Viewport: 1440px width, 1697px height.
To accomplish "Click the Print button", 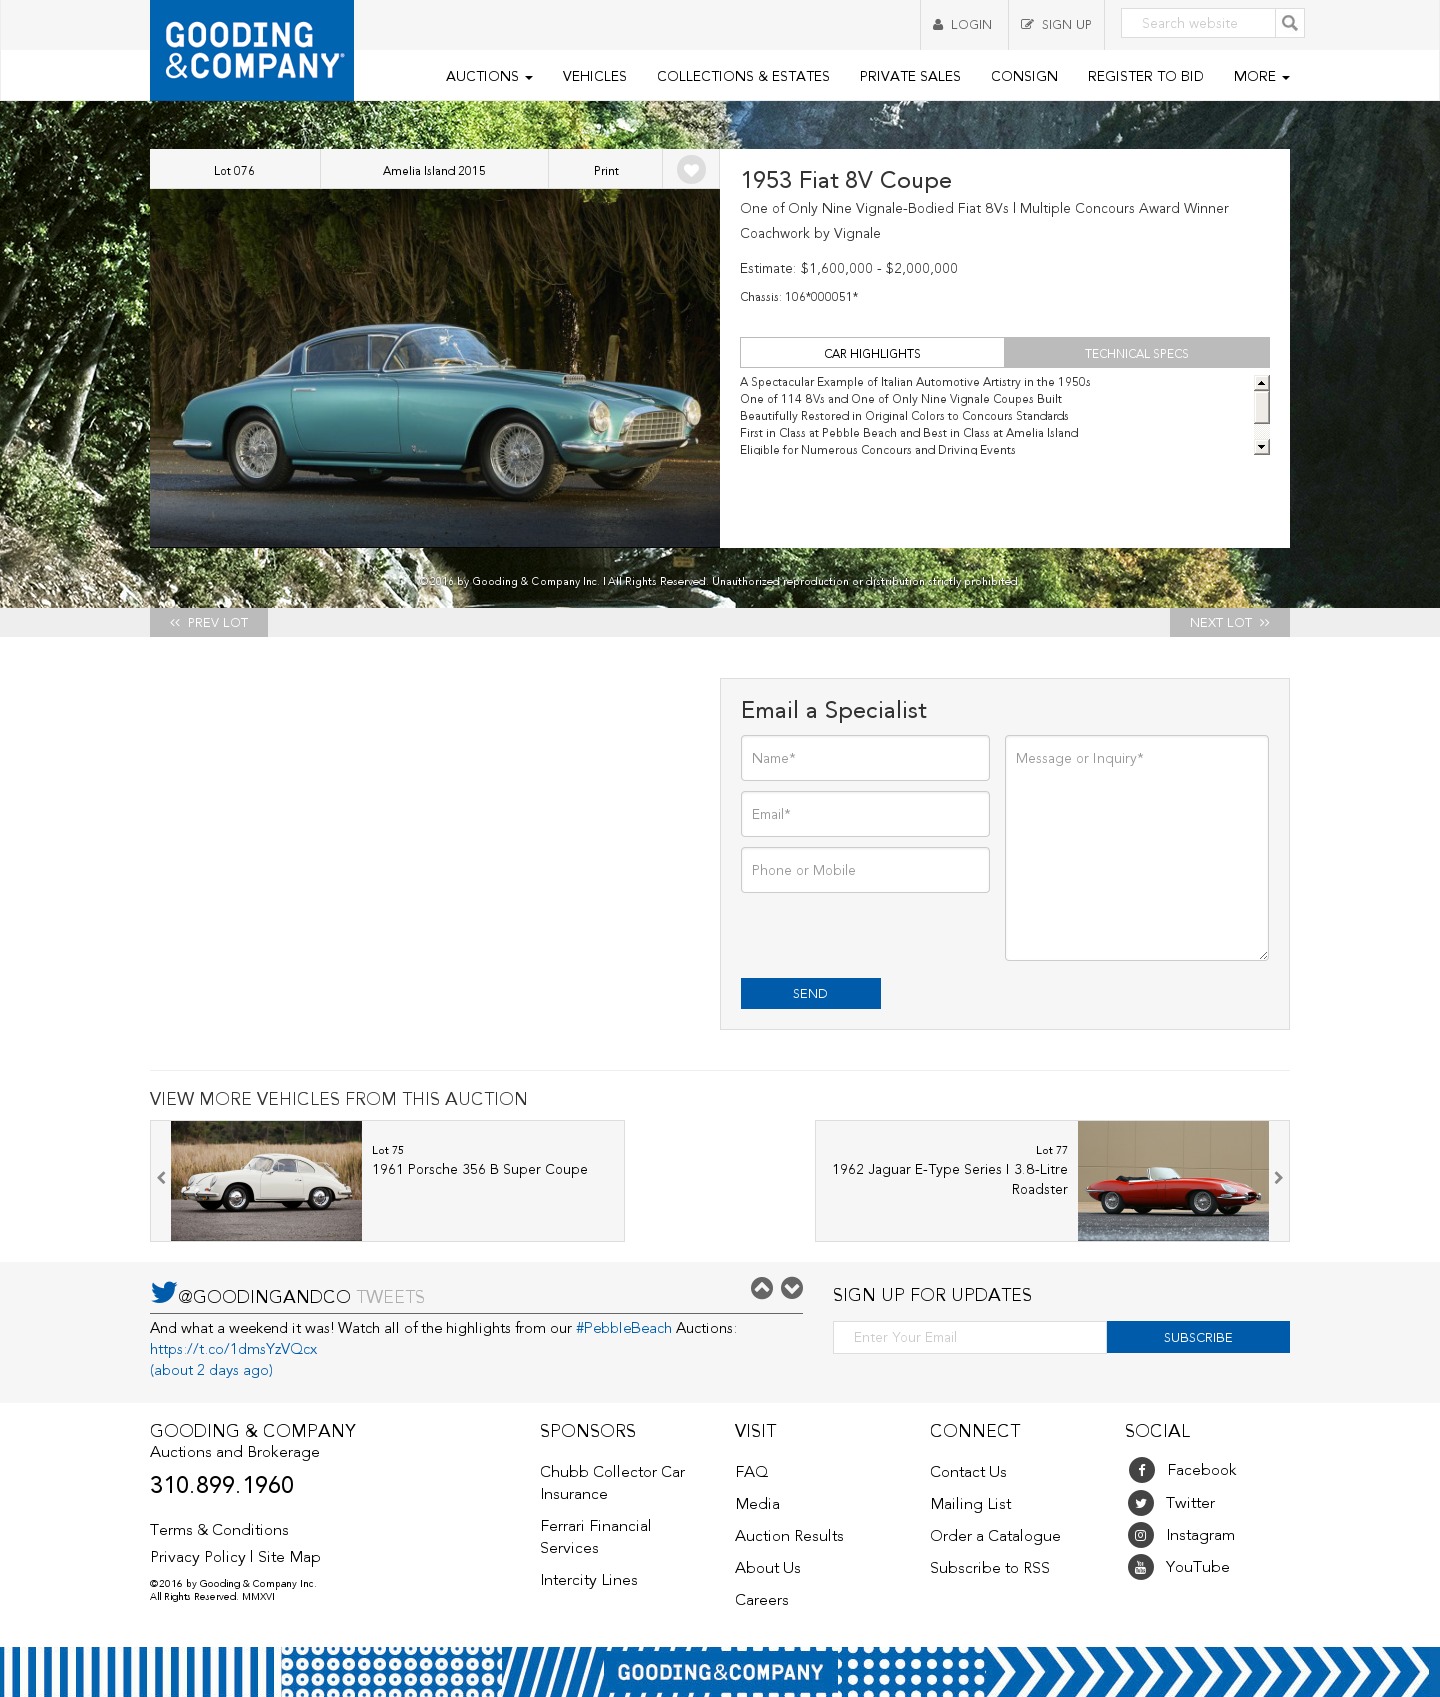I will click(x=606, y=170).
